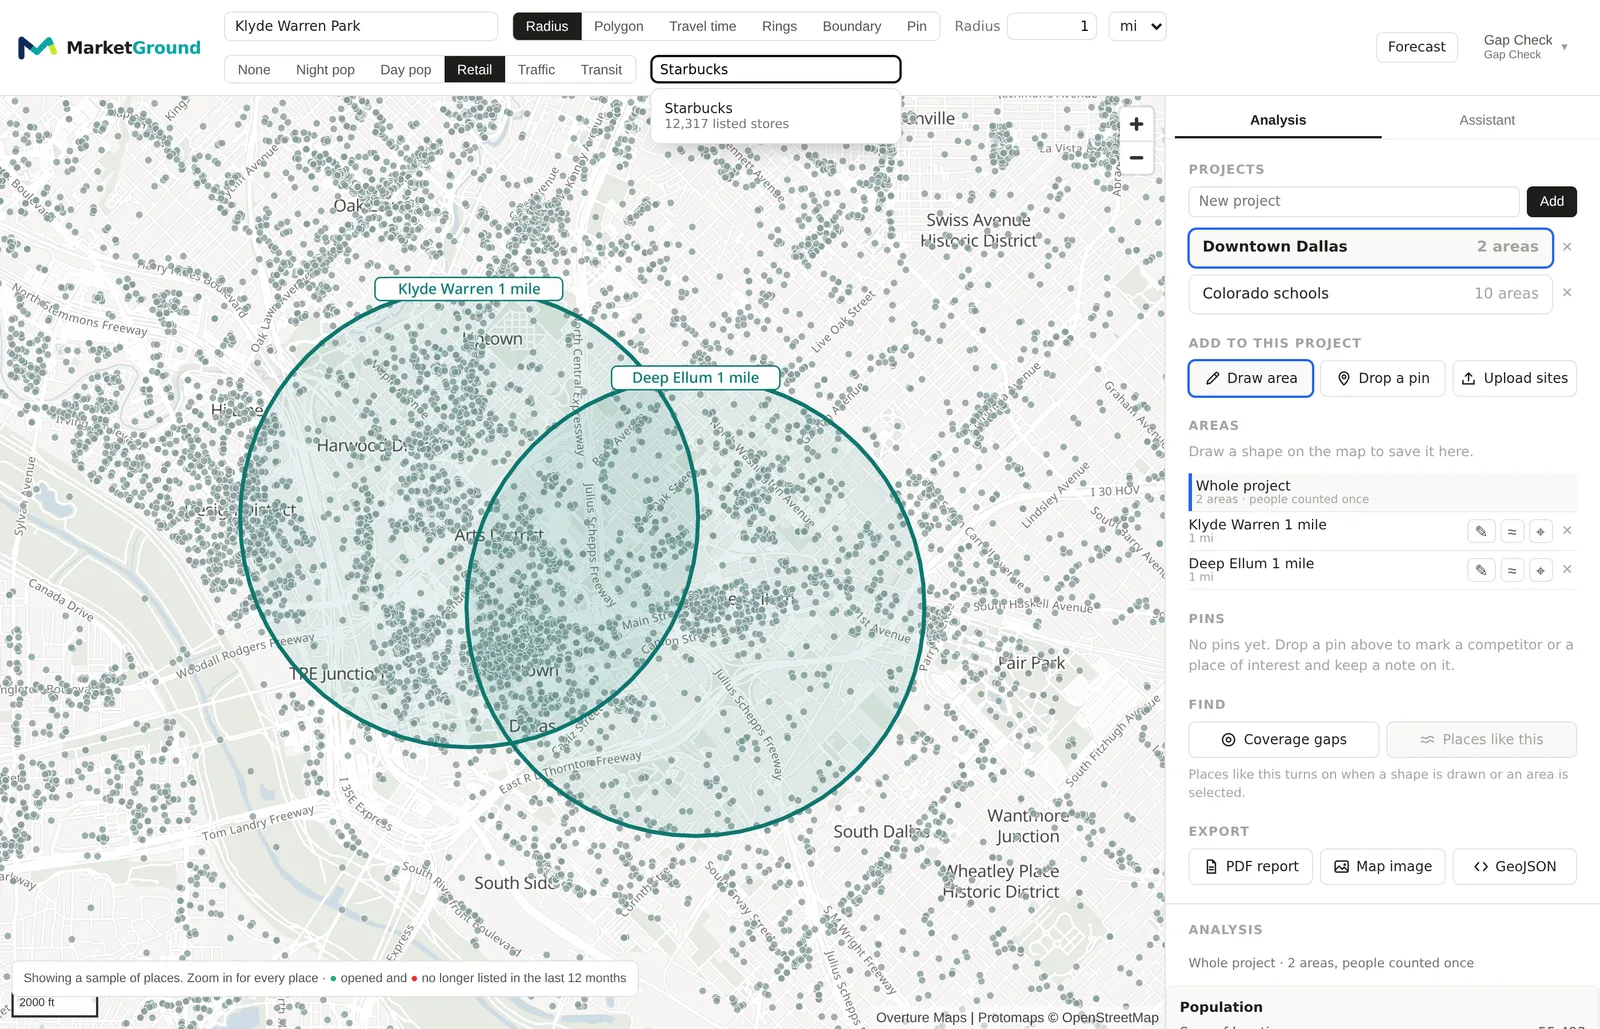Select the Rings drawing mode
Viewport: 1600px width, 1029px height.
779,26
